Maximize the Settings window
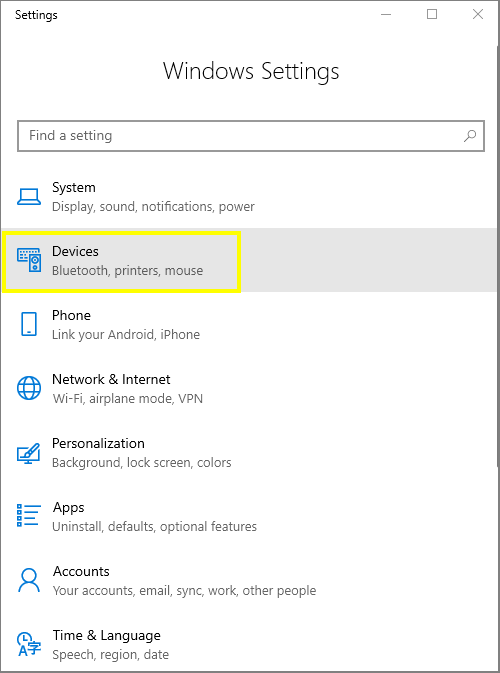 (432, 14)
